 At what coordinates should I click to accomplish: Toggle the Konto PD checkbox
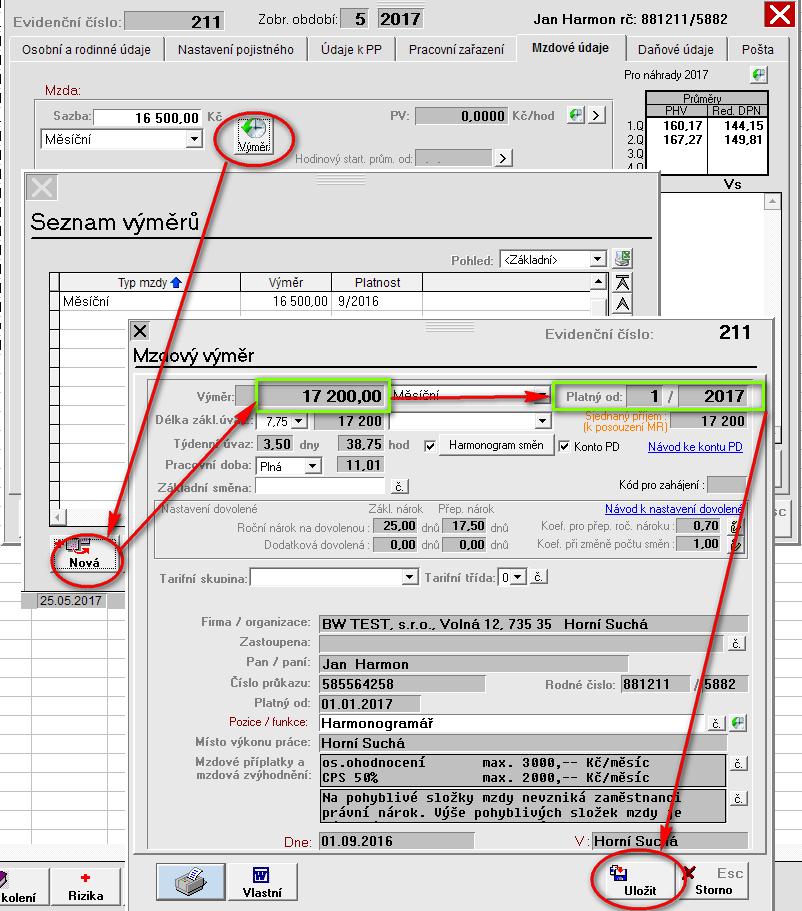click(x=564, y=447)
